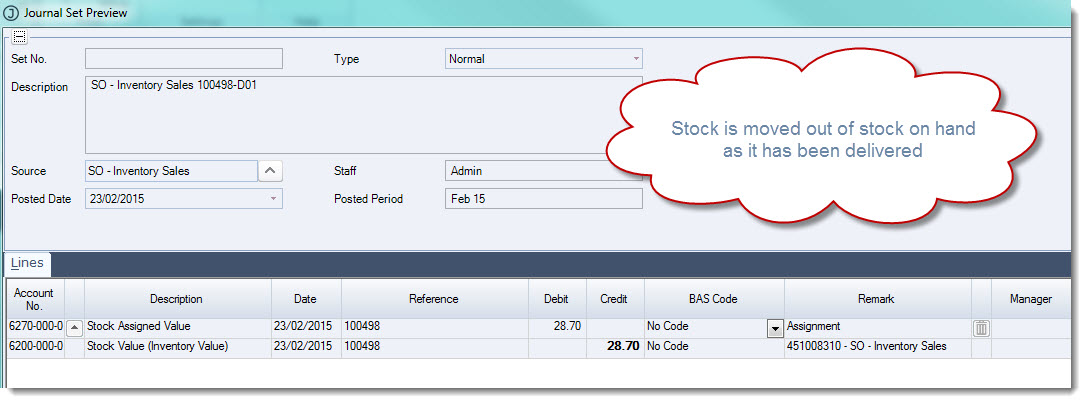The image size is (1086, 403).
Task: Click remark 451008310 - SO - Inventory Sales
Action: click(x=877, y=346)
